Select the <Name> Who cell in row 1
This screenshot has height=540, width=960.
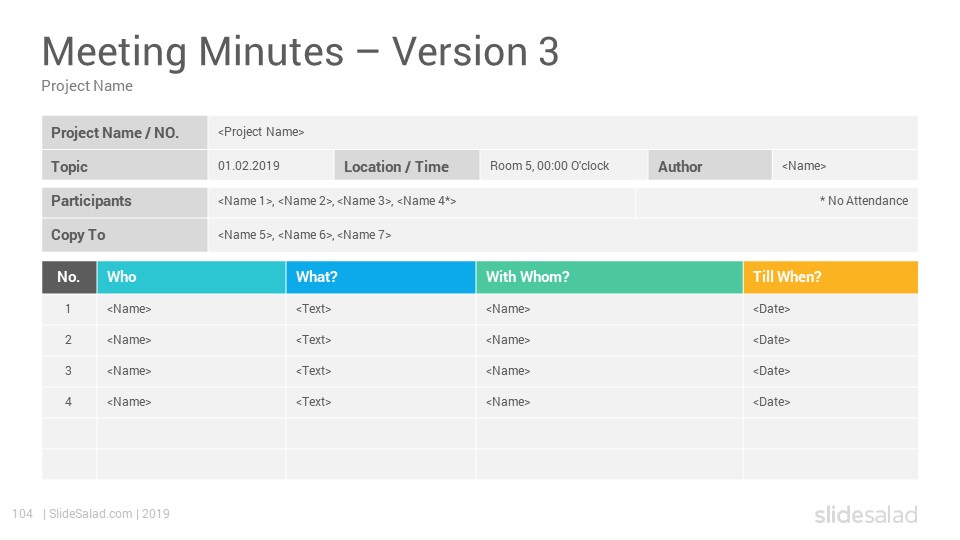[191, 309]
